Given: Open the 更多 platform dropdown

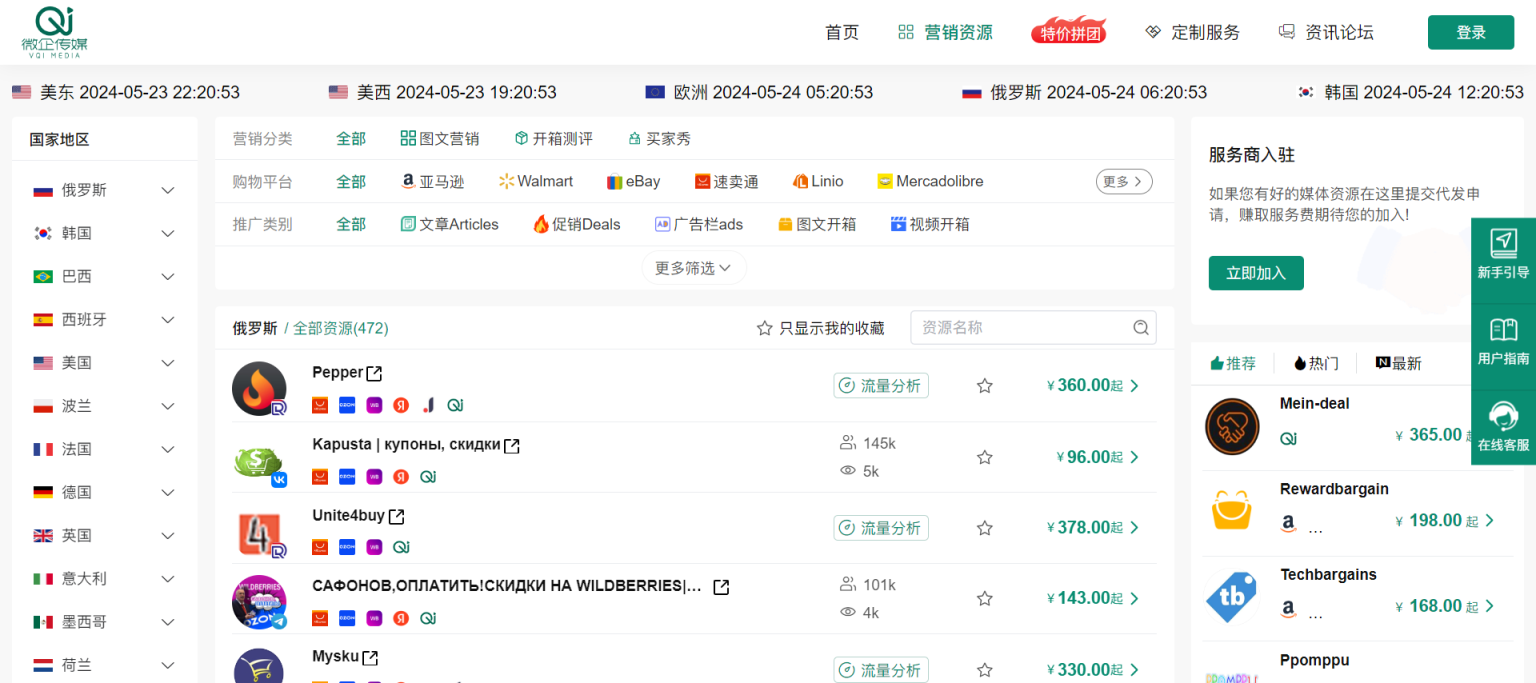Looking at the screenshot, I should (x=1122, y=181).
